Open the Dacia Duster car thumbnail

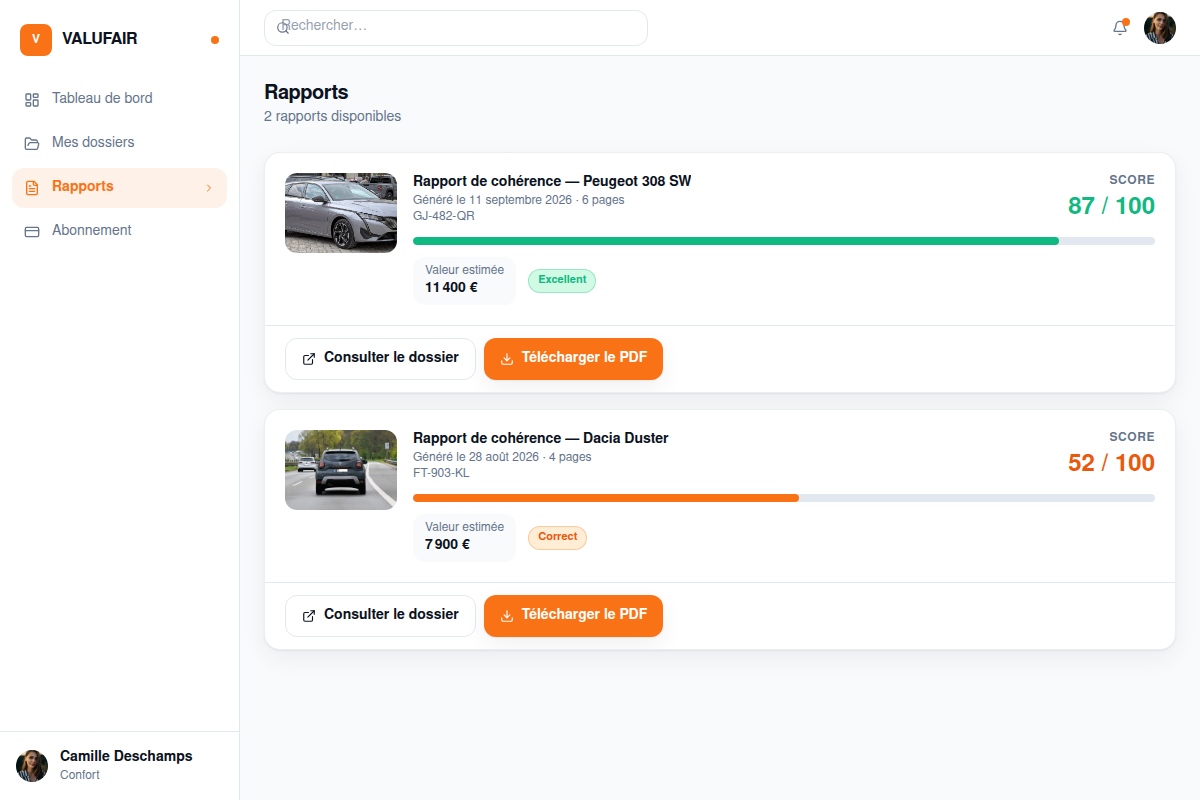pyautogui.click(x=341, y=470)
